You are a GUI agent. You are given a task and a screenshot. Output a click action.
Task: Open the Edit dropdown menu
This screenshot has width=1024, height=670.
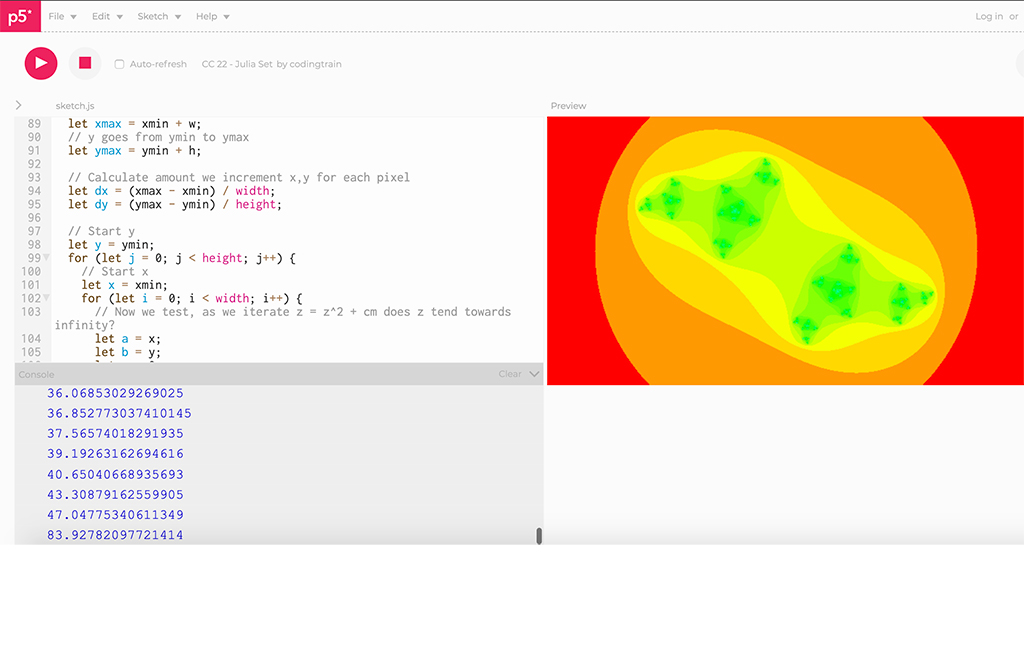[x=106, y=17]
